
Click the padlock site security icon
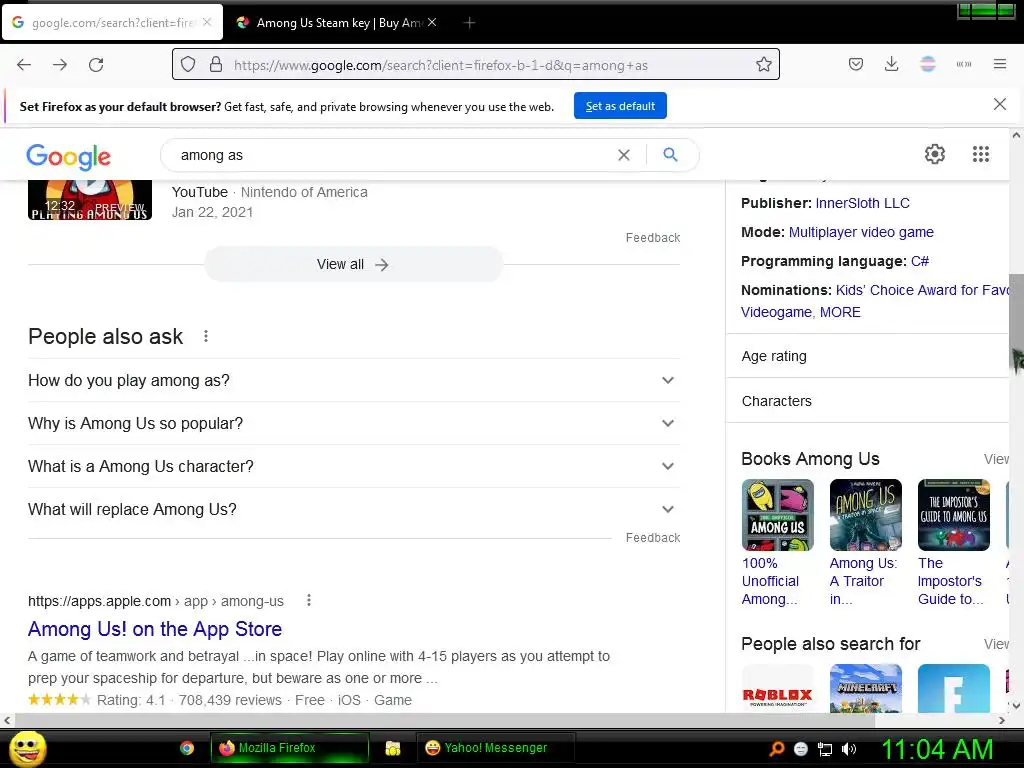[216, 65]
